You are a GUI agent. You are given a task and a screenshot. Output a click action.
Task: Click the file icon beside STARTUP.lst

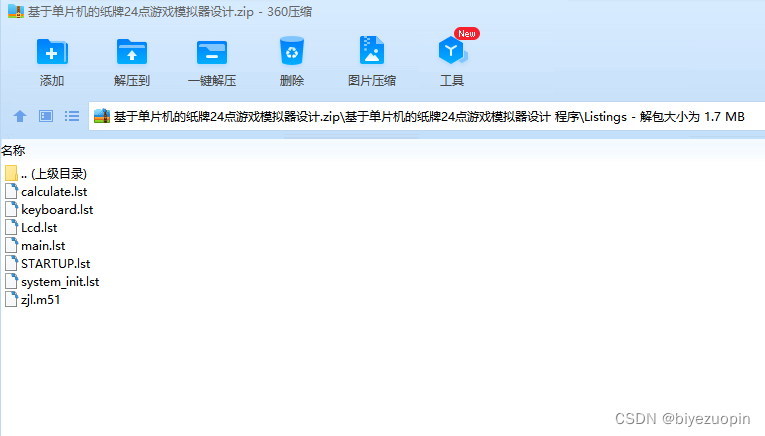point(11,263)
